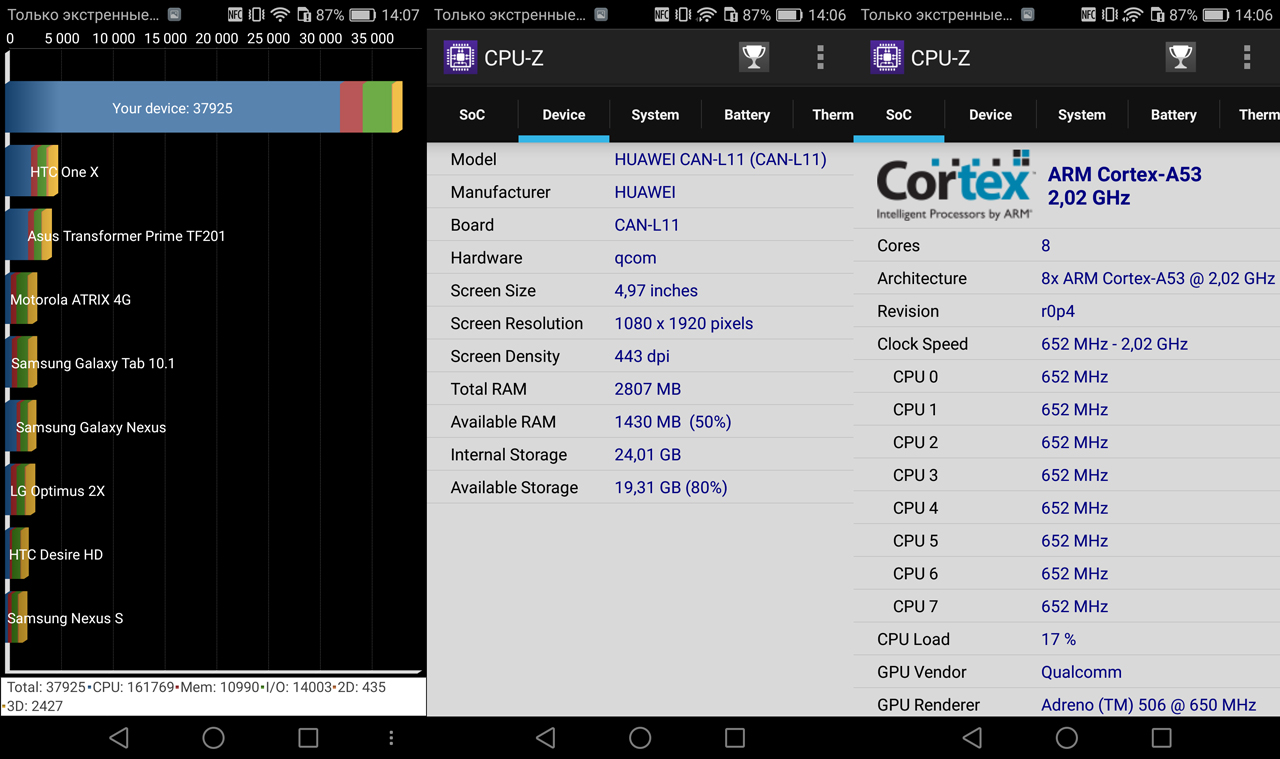Tap the CPU 0 frequency row
The width and height of the screenshot is (1280, 759).
point(1067,377)
